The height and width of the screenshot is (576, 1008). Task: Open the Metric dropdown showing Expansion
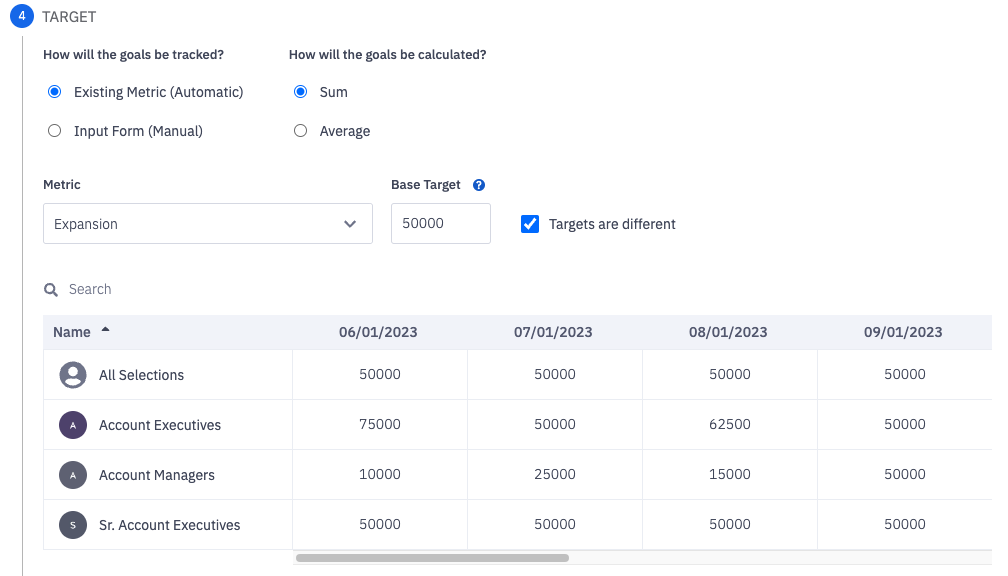point(207,224)
